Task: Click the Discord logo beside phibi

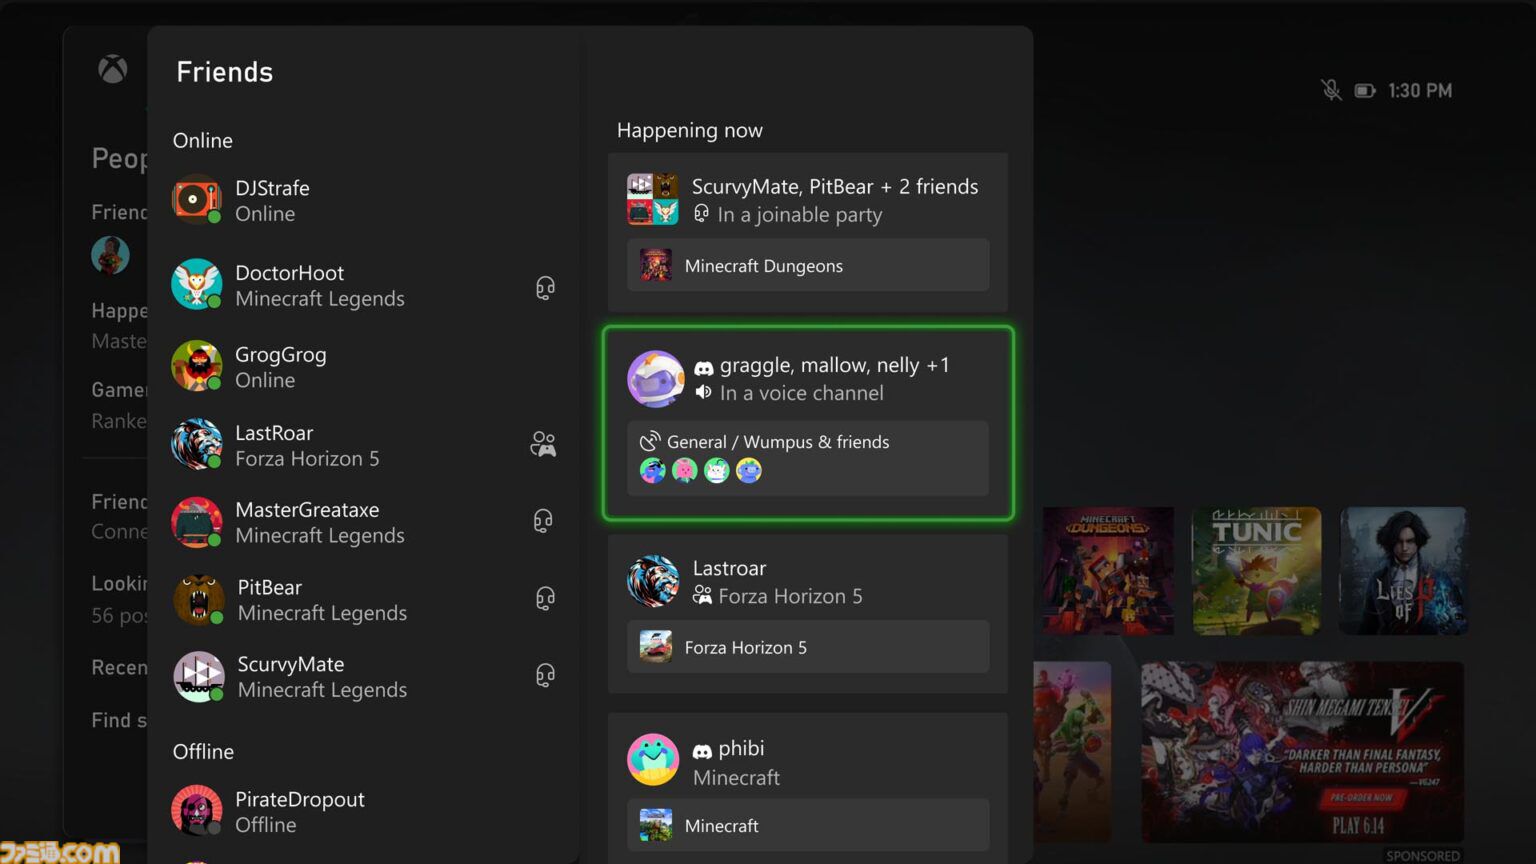Action: [702, 751]
